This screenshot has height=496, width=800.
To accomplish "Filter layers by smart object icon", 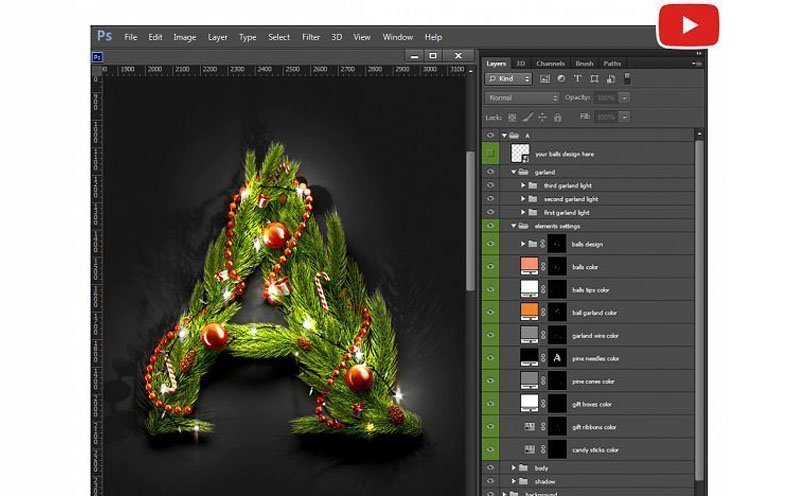I will 611,79.
